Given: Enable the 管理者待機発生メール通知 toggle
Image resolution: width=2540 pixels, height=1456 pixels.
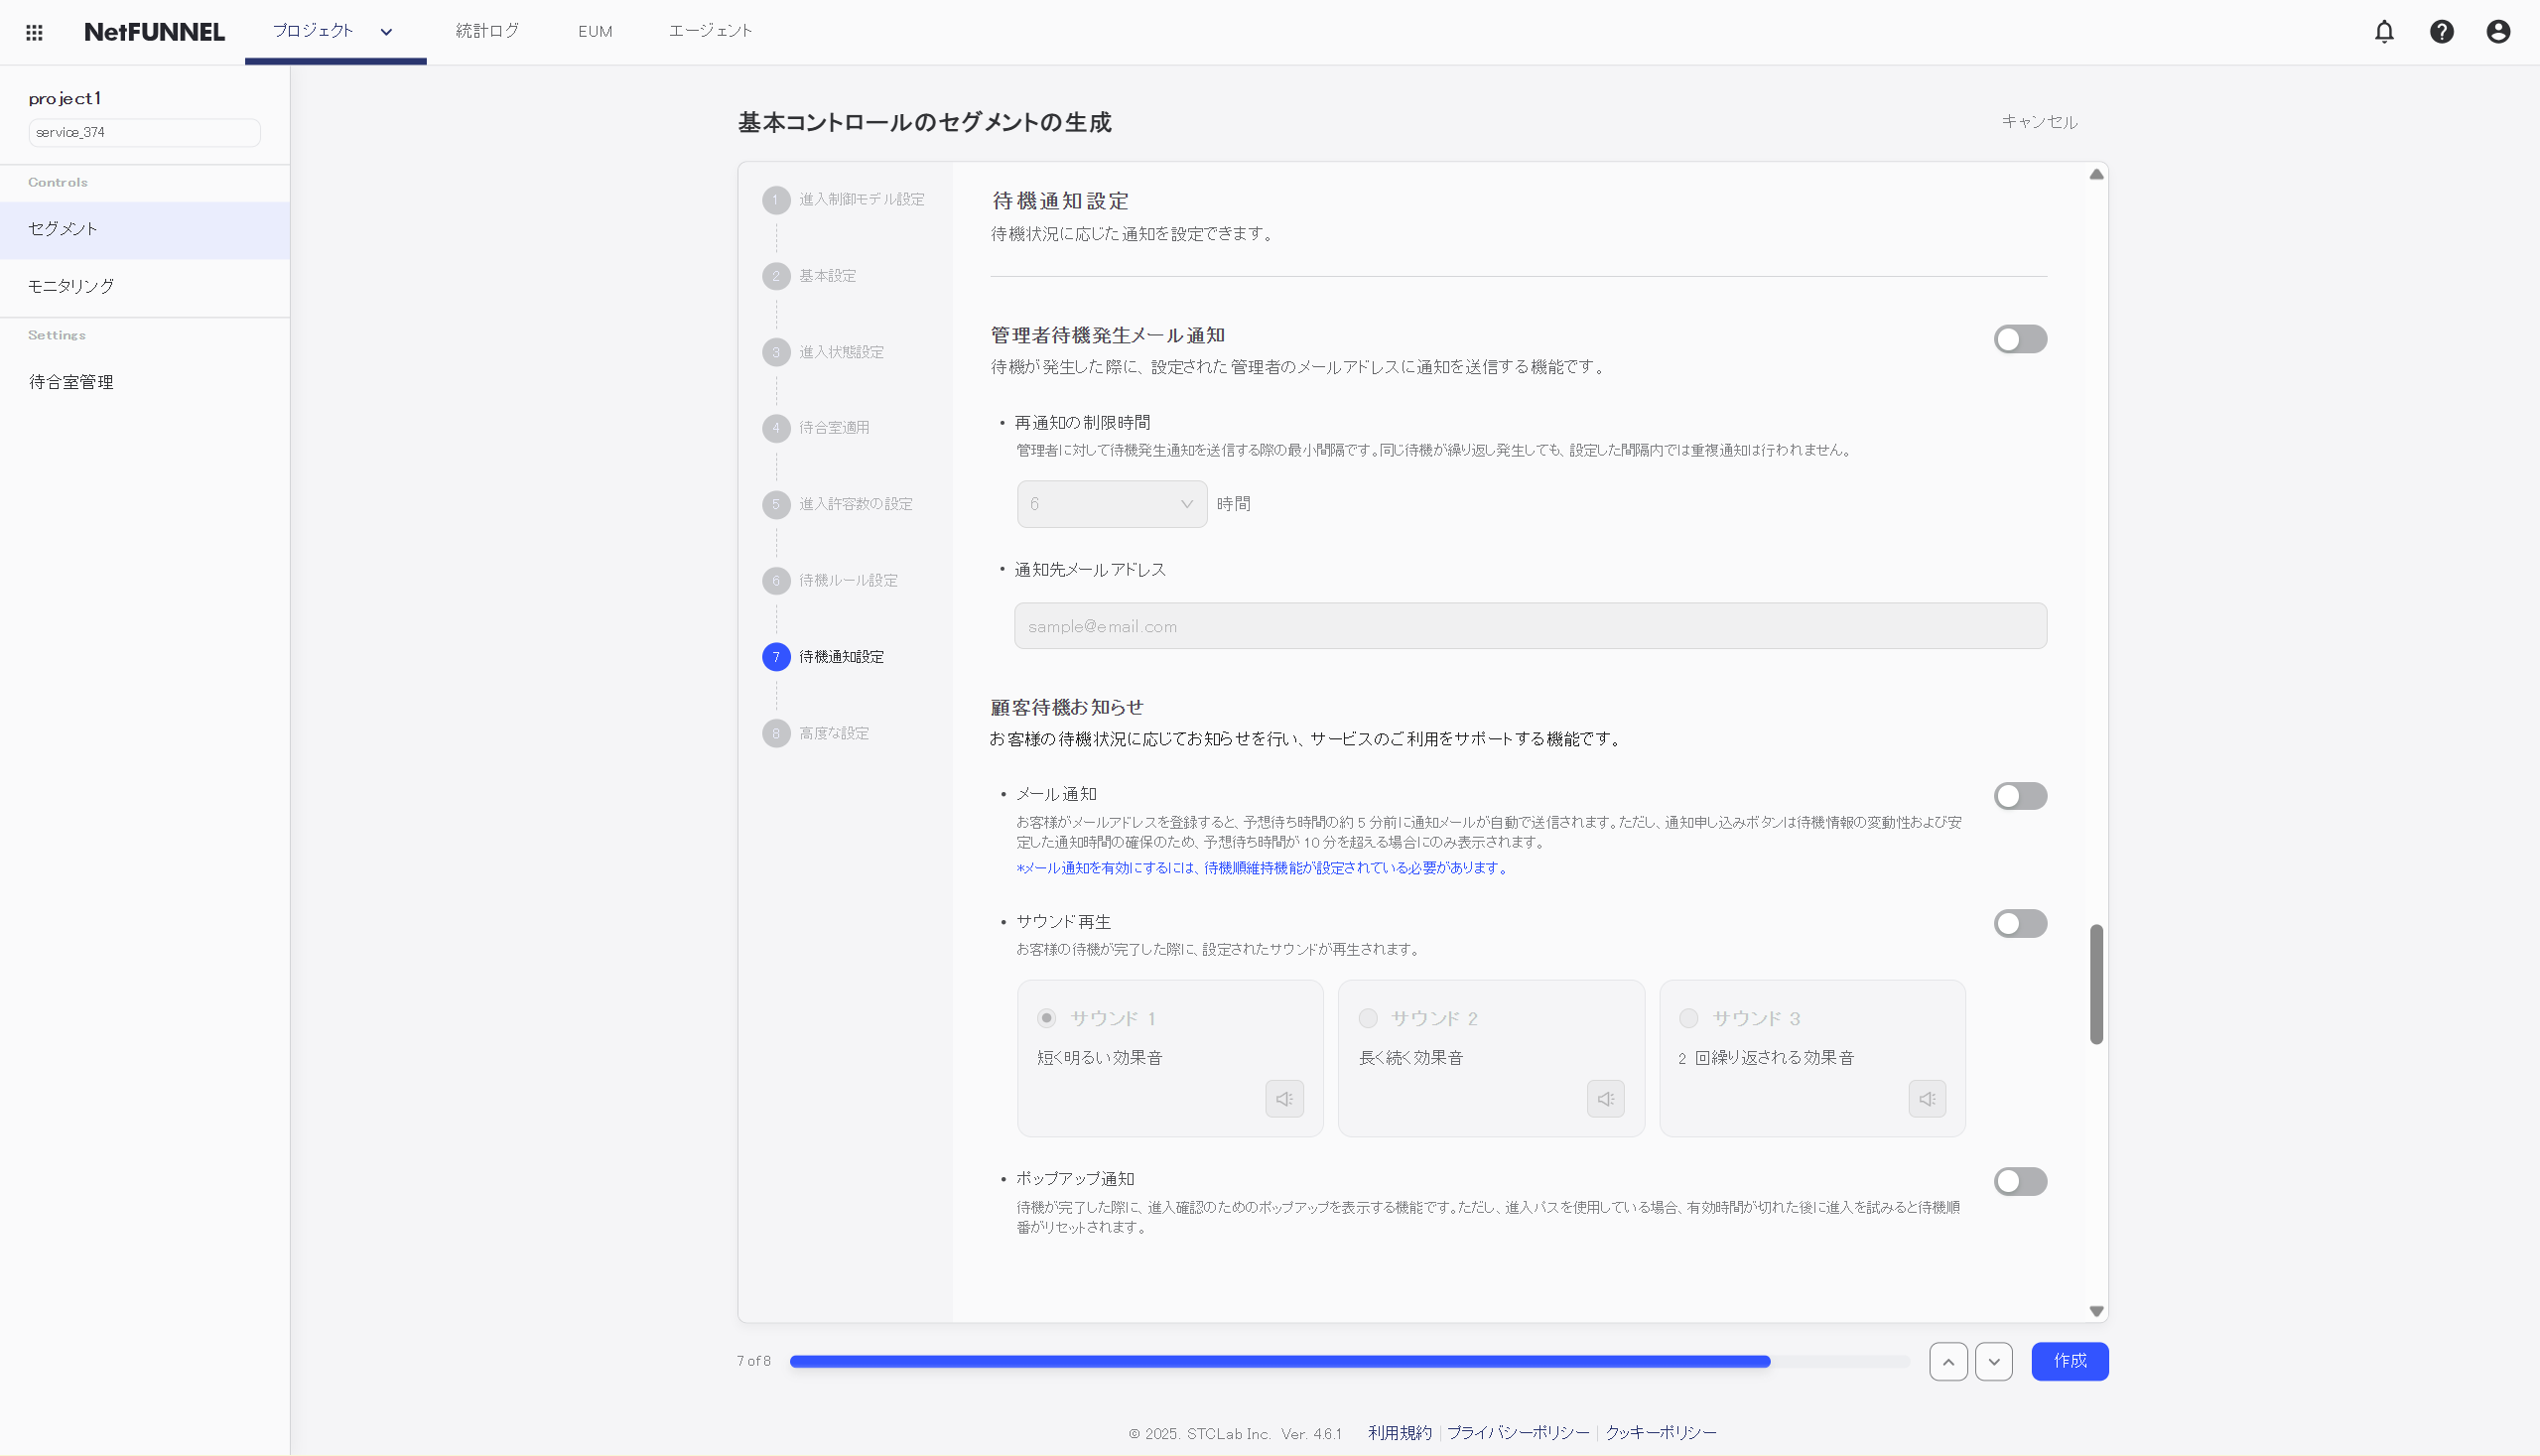Looking at the screenshot, I should (x=2020, y=339).
